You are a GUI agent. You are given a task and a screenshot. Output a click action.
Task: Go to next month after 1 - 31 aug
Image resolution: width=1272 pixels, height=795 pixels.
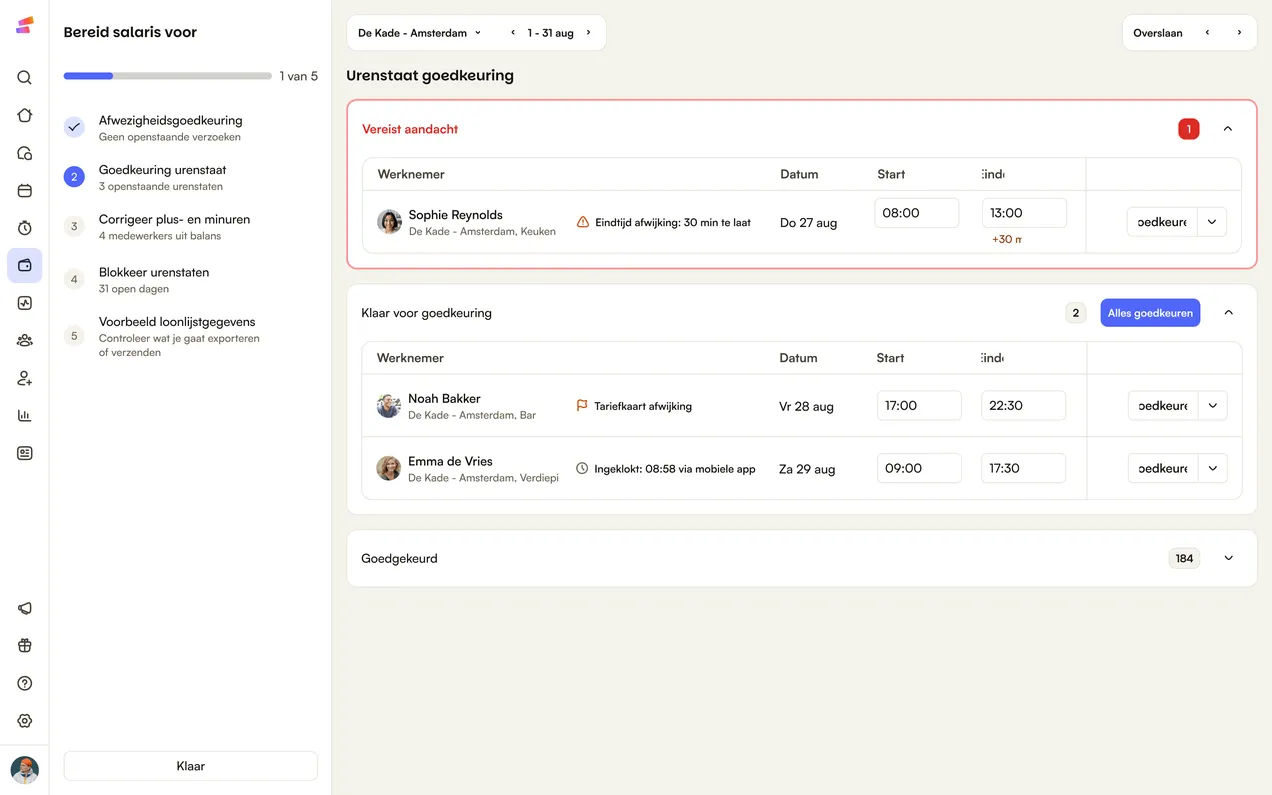click(588, 33)
